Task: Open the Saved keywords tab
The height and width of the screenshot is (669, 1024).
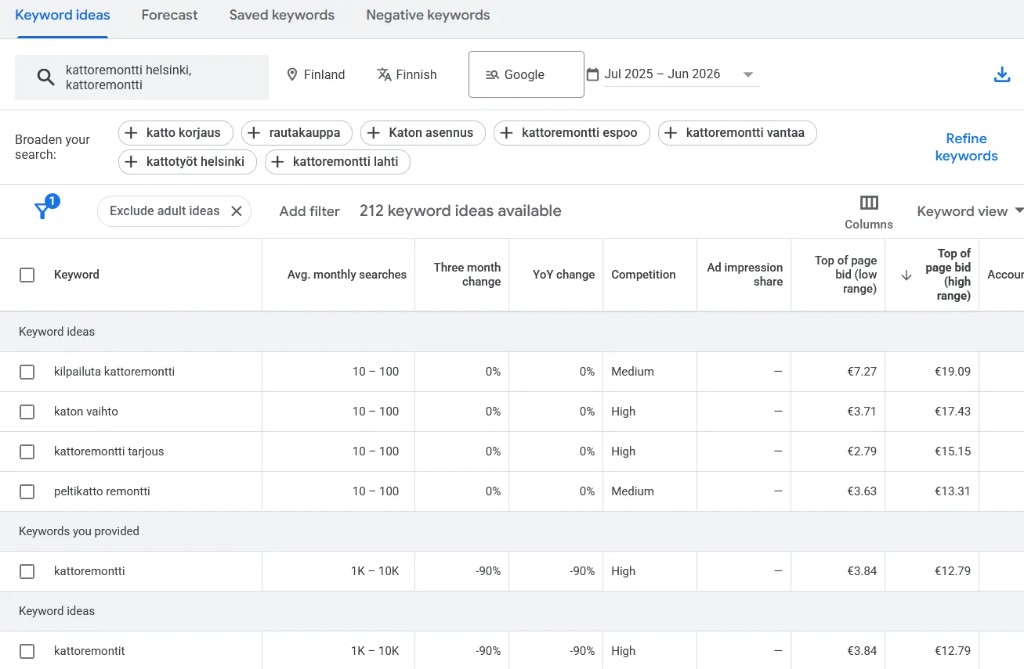Action: click(281, 15)
